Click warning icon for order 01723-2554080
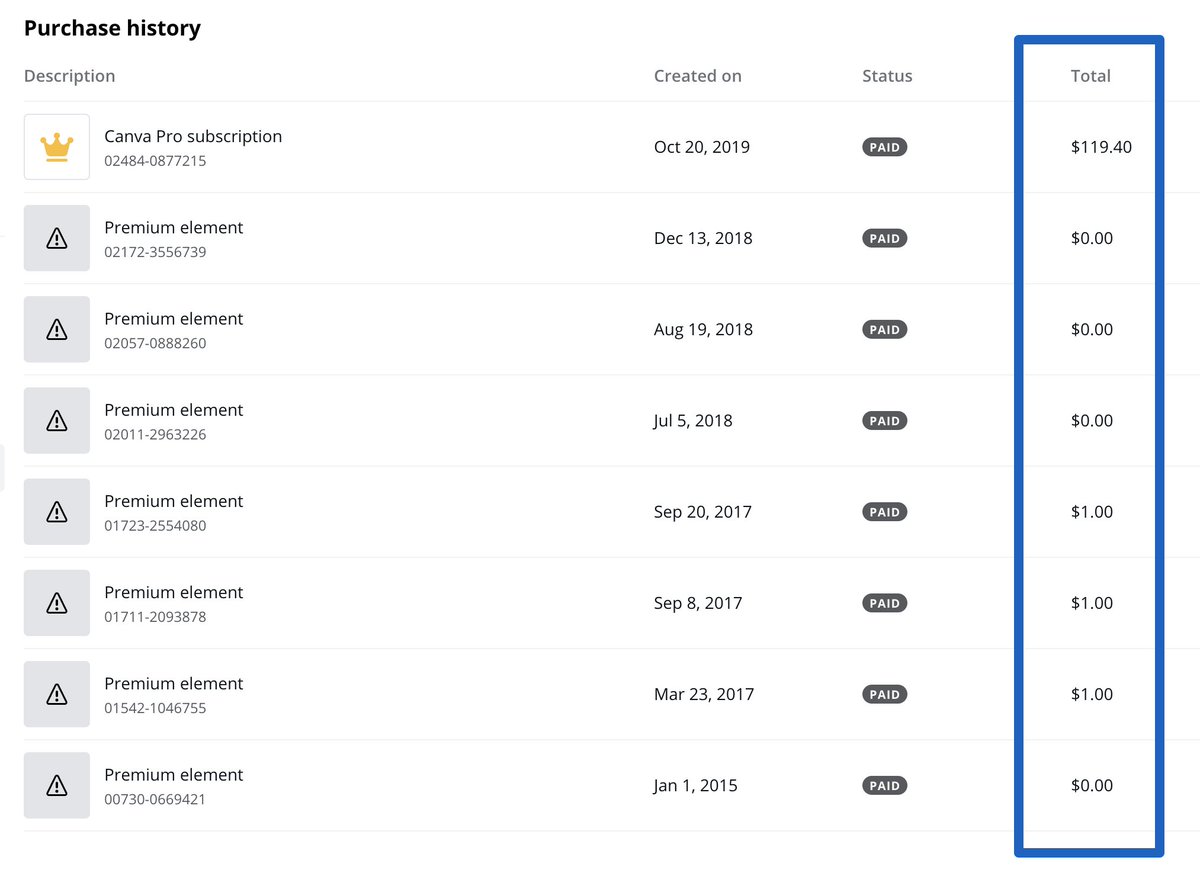Image resolution: width=1200 pixels, height=873 pixels. click(x=57, y=512)
